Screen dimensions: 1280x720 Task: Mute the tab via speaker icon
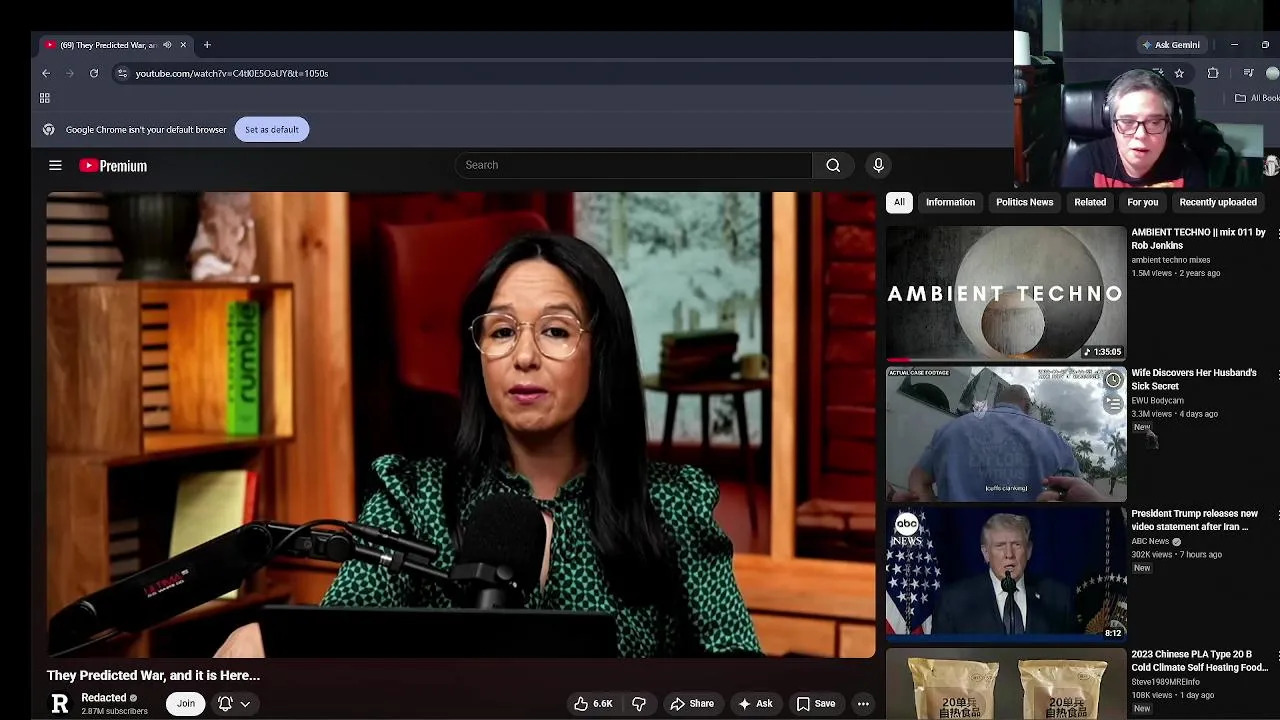tap(167, 45)
